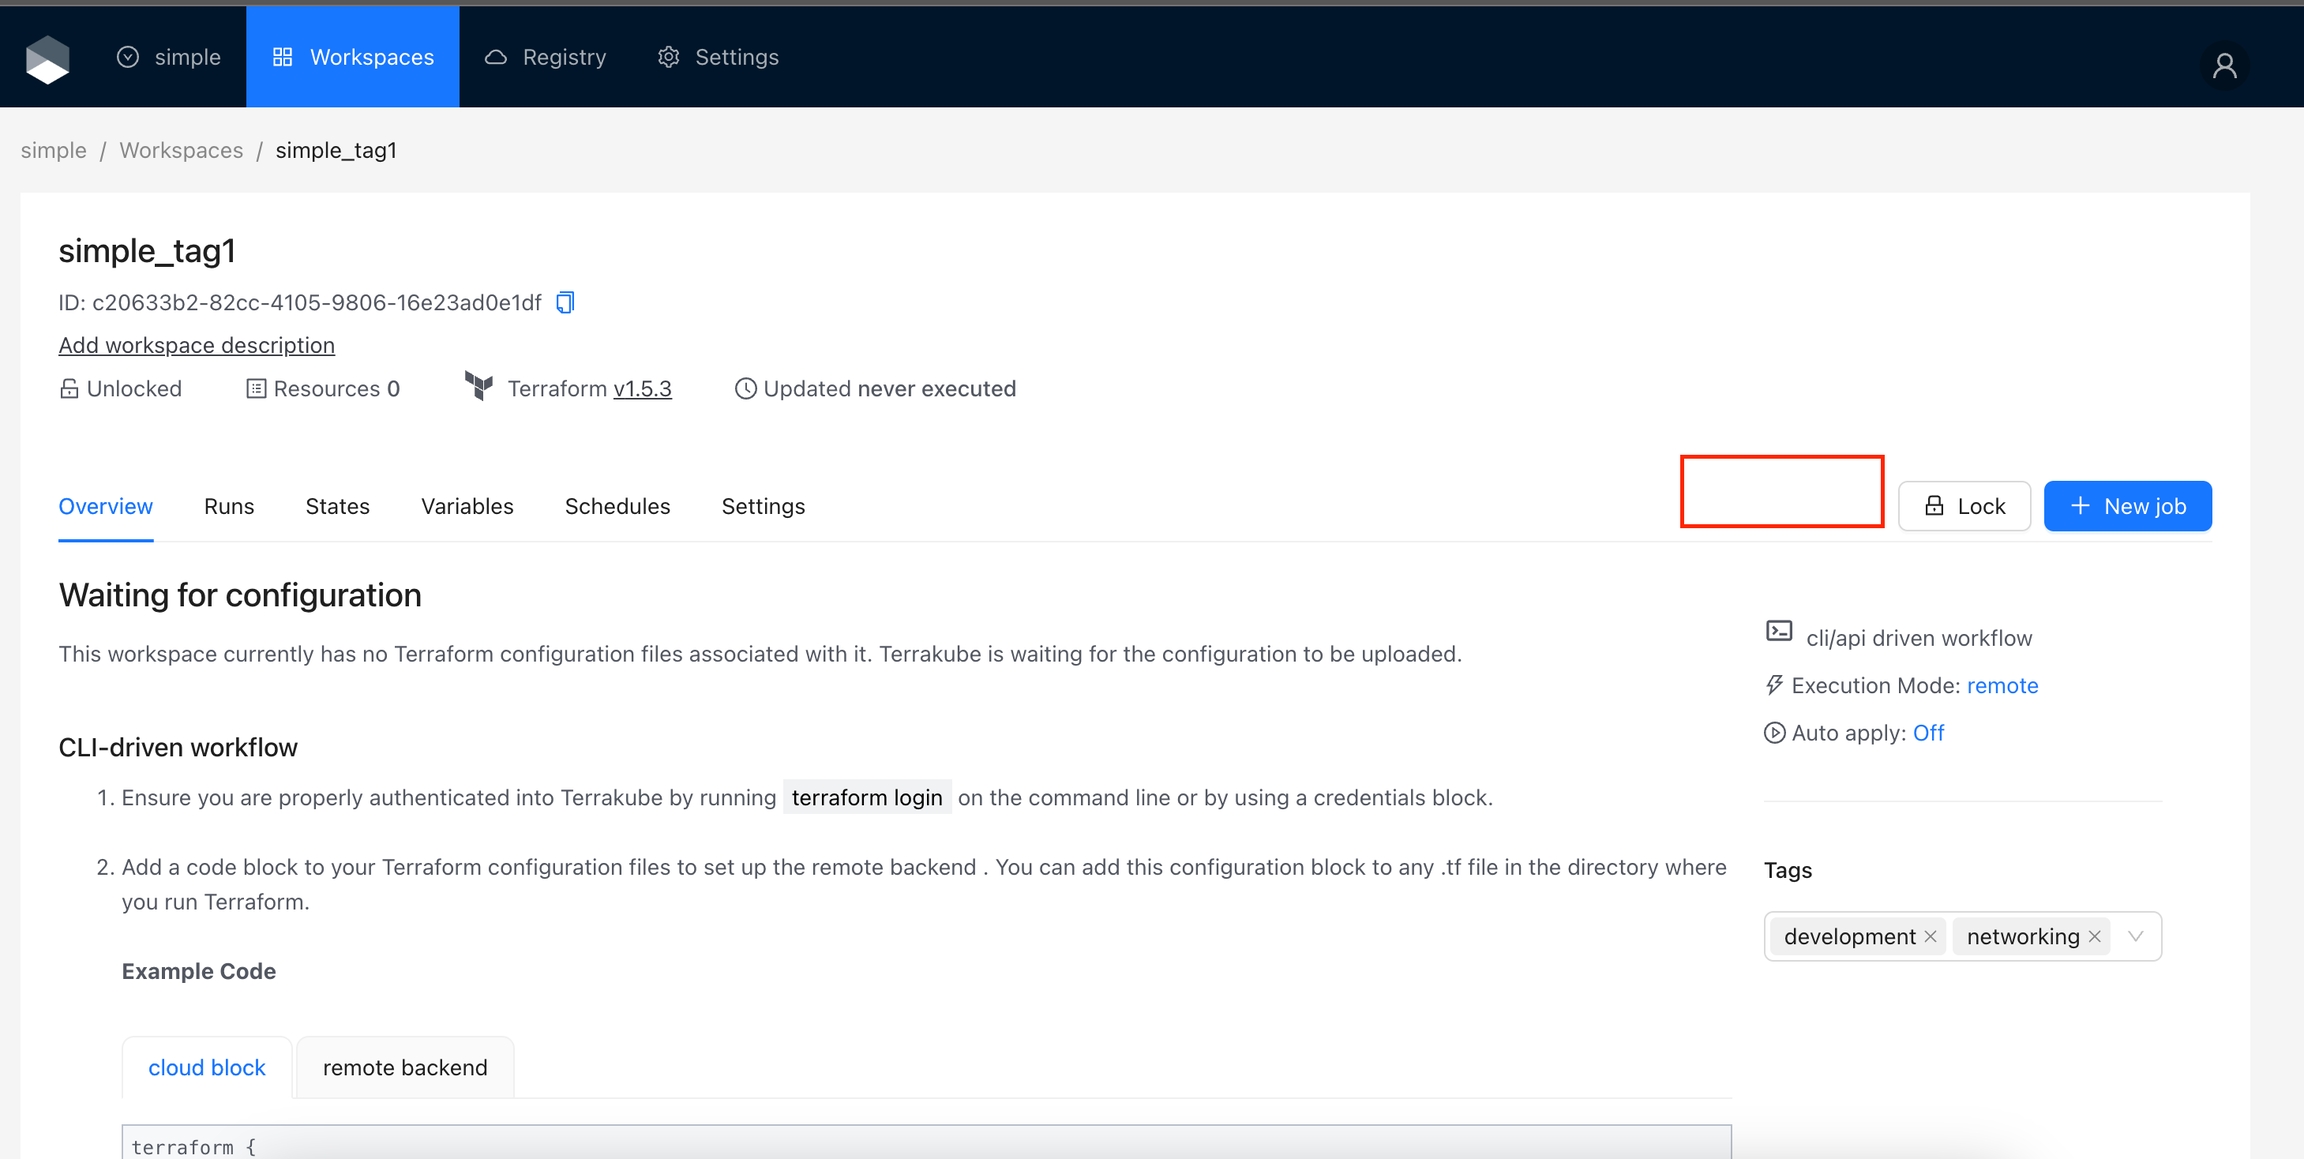Copy workspace ID with clipboard icon
This screenshot has width=2304, height=1159.
point(565,302)
